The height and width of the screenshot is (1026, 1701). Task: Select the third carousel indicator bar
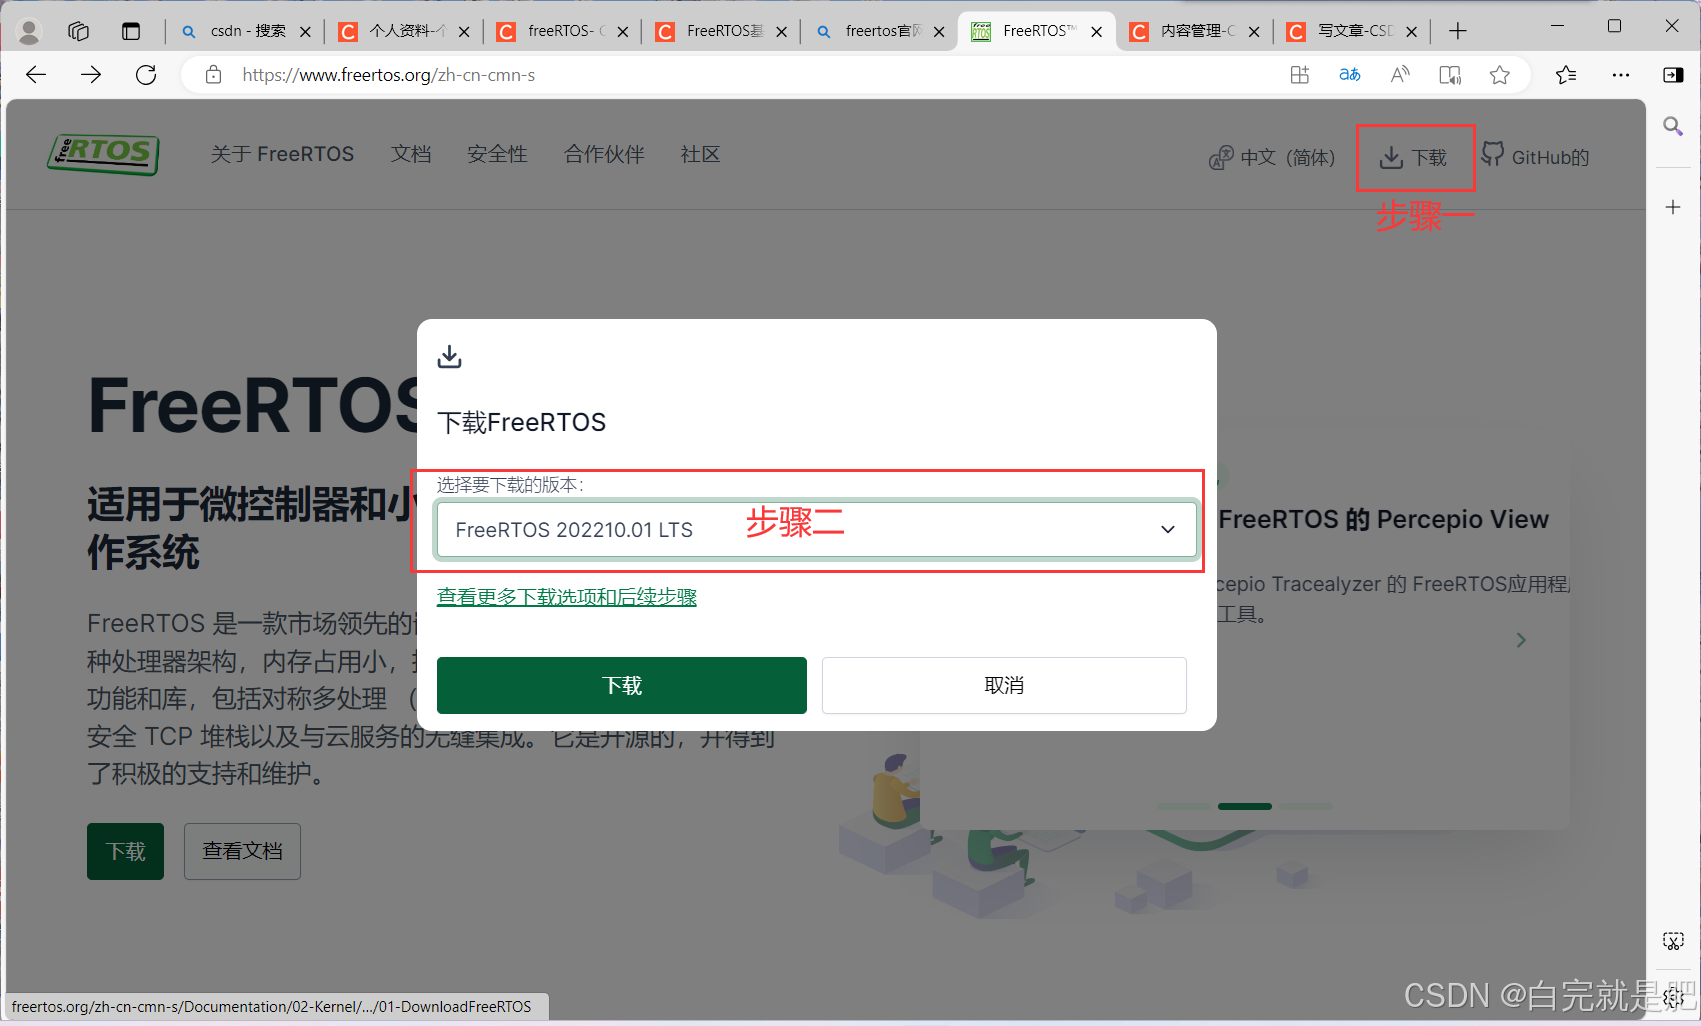[1305, 806]
